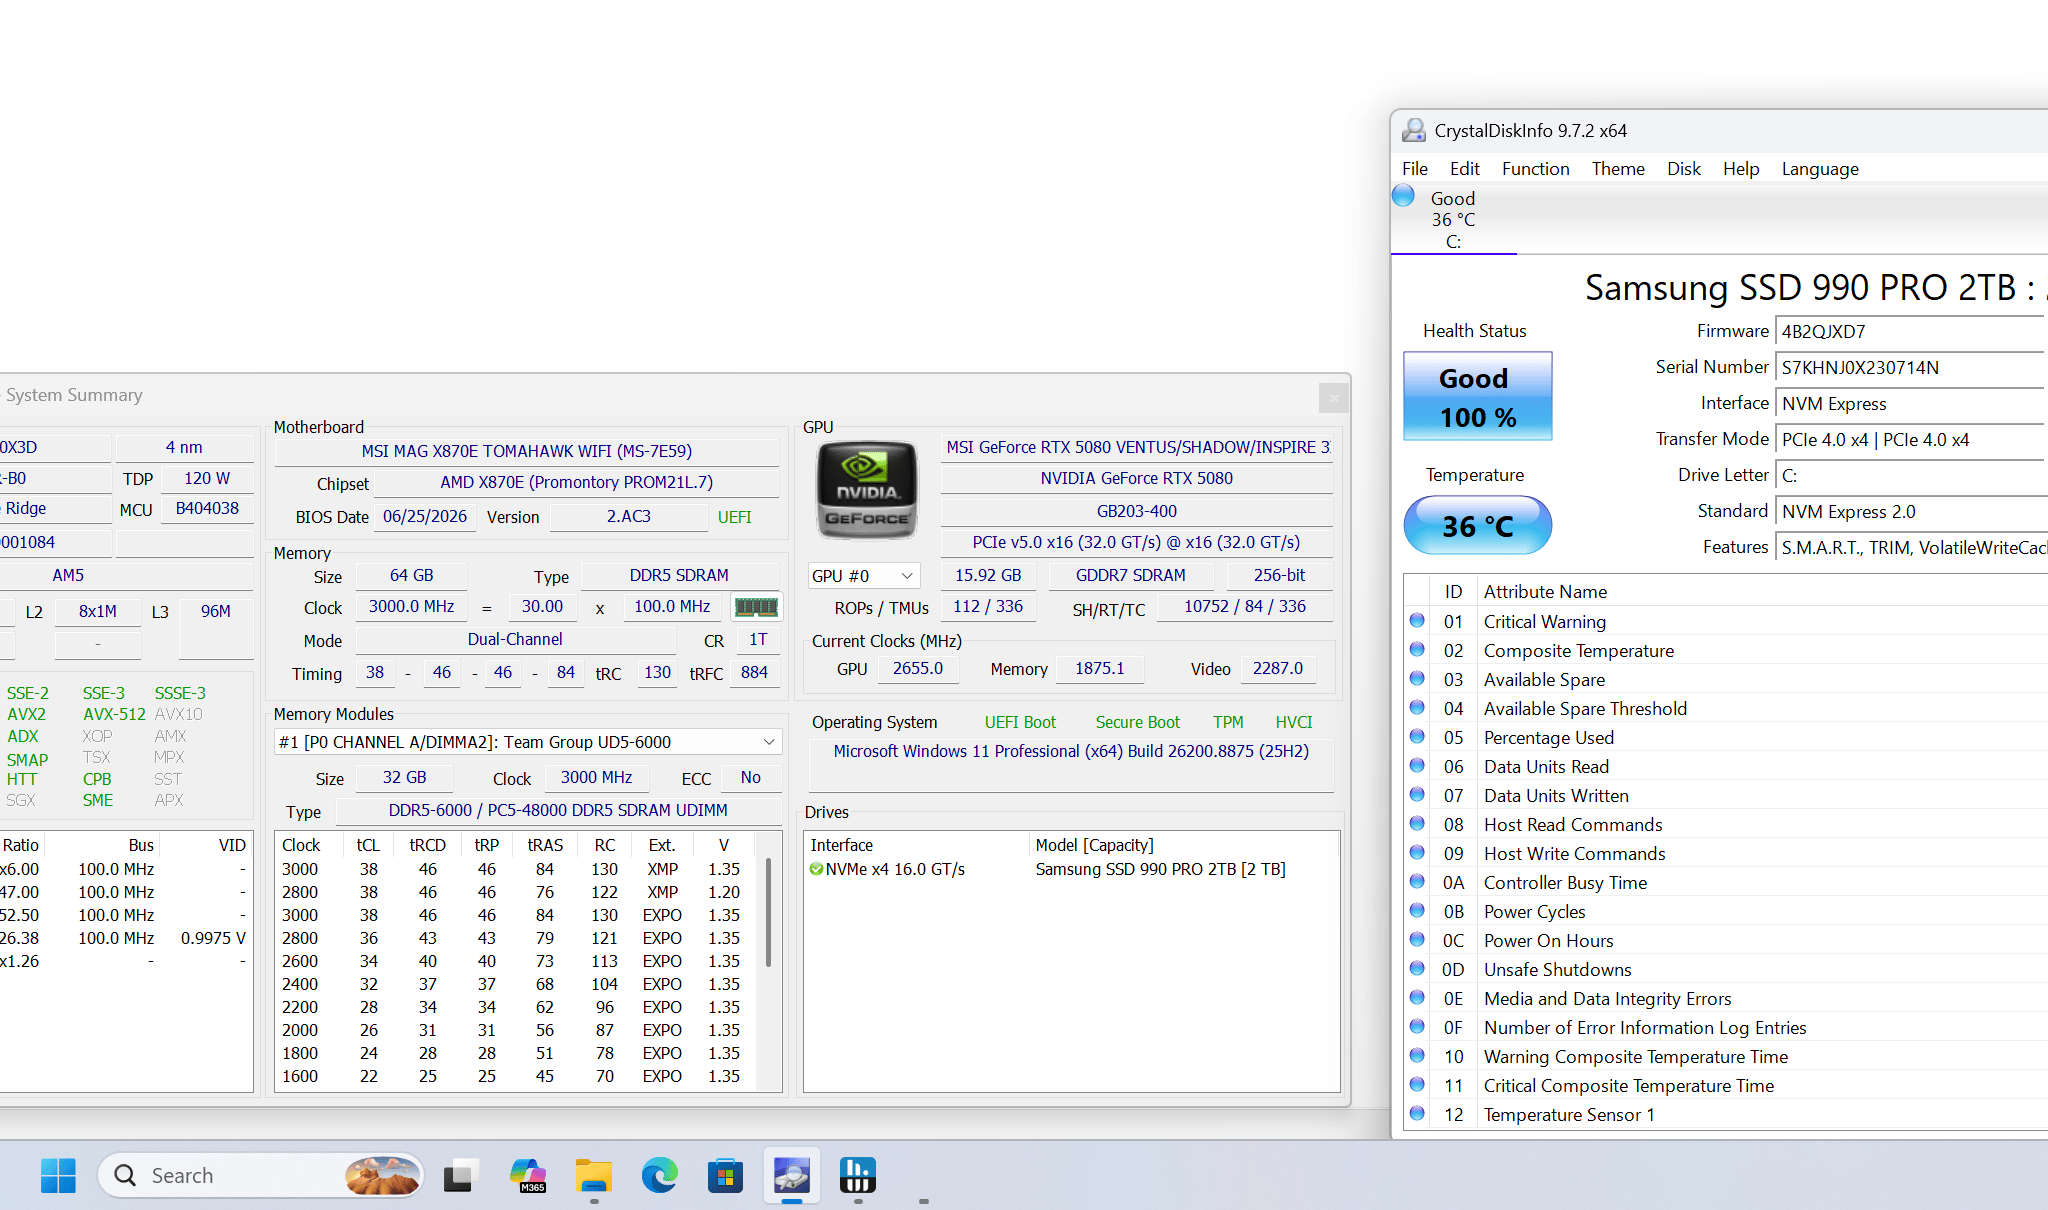Image resolution: width=2048 pixels, height=1210 pixels.
Task: Open the Windows Start menu
Action: click(x=58, y=1175)
